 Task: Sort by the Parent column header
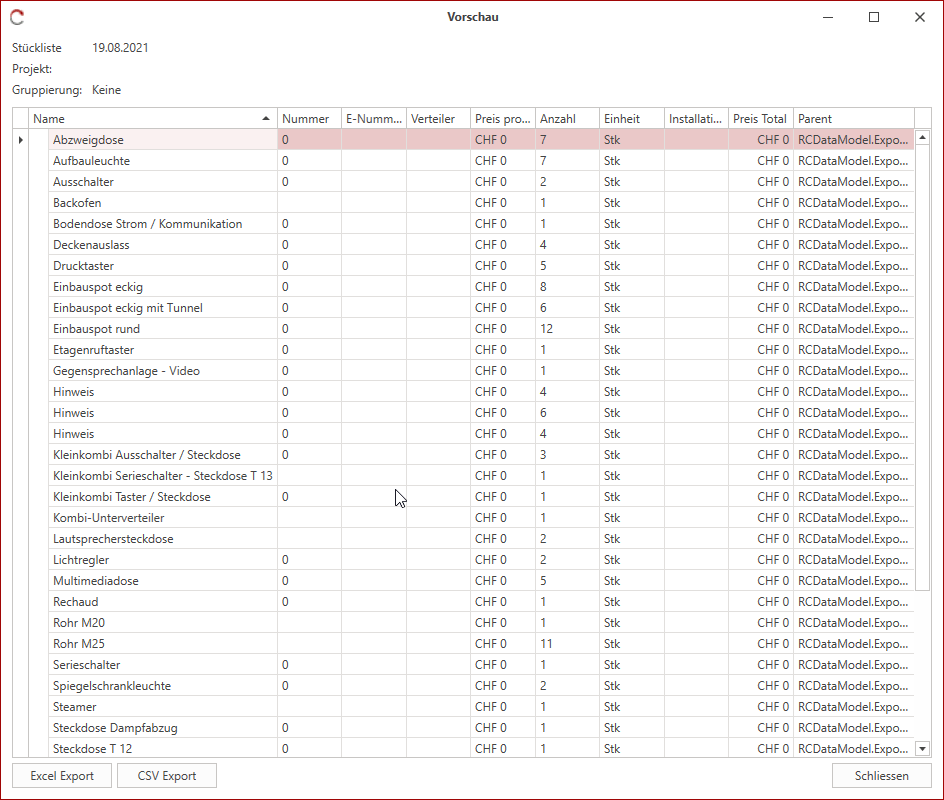854,119
